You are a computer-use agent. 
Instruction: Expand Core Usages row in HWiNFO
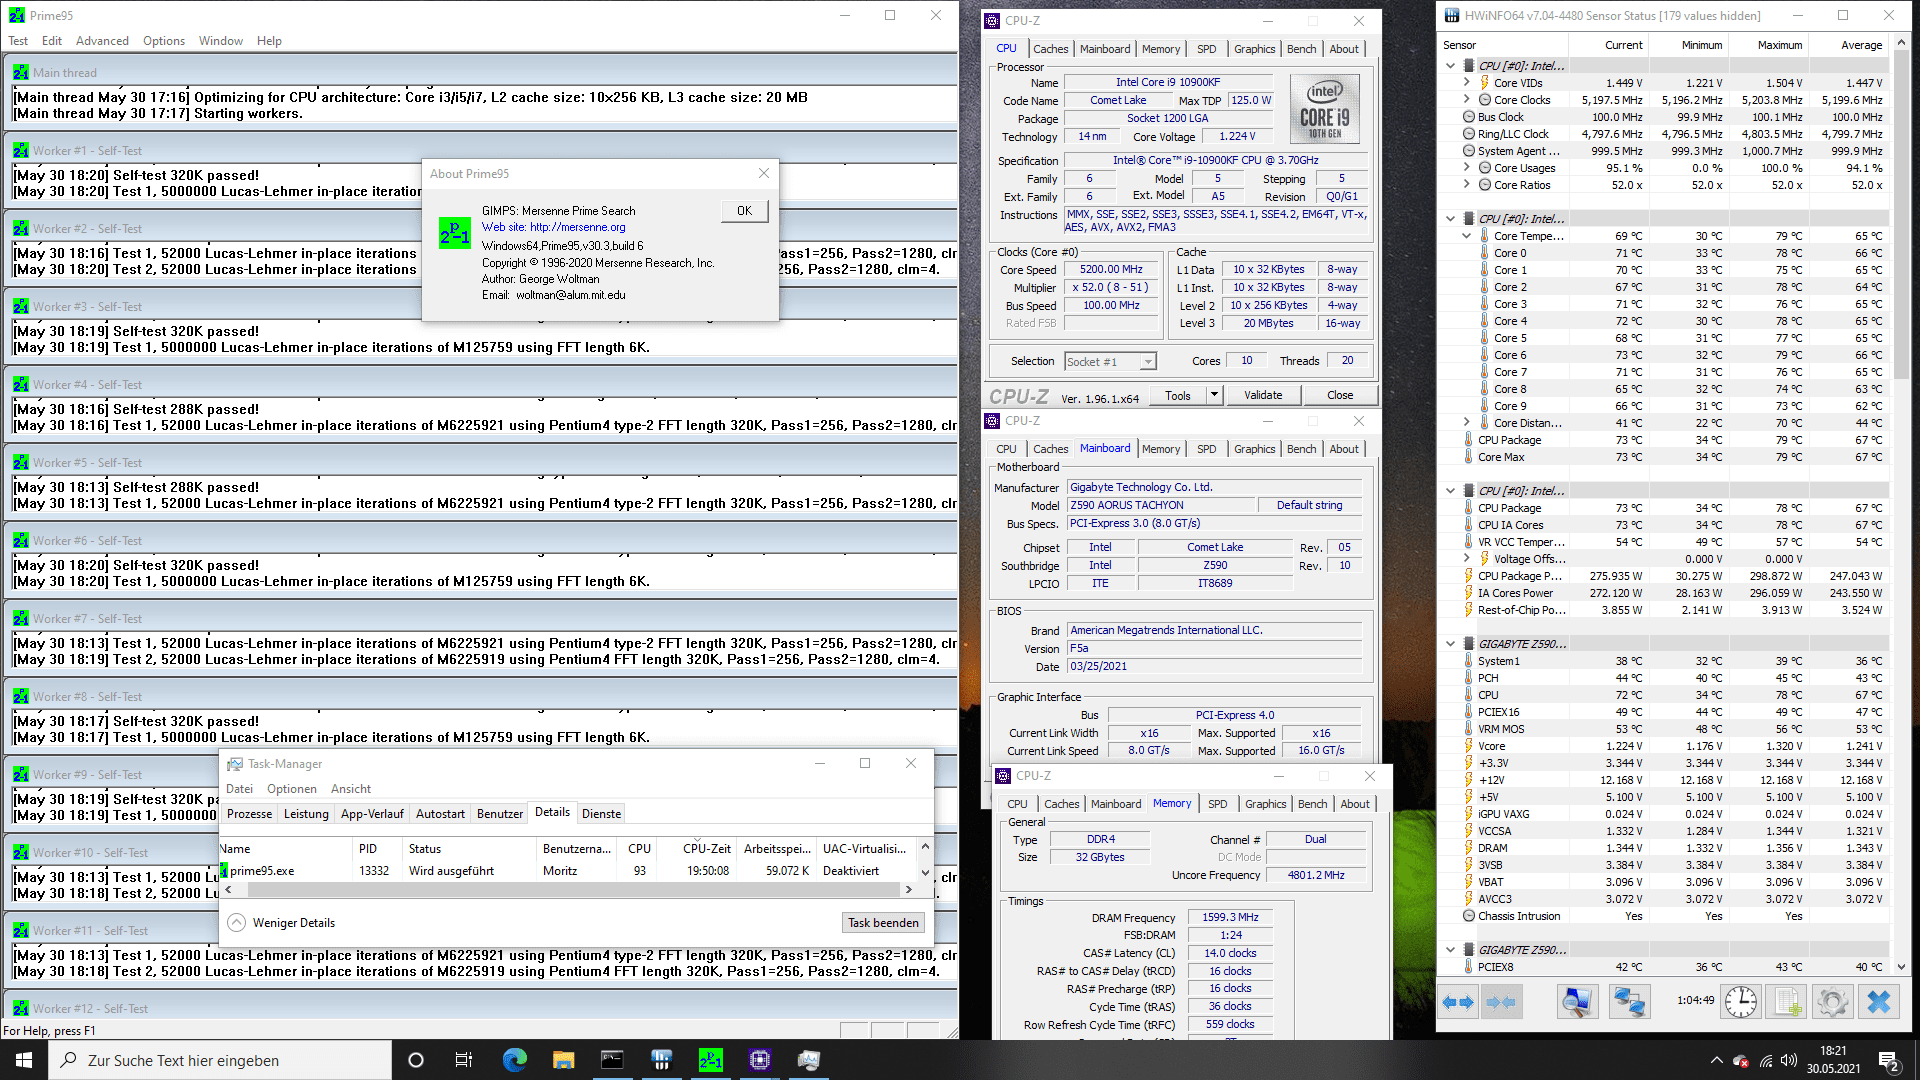click(x=1467, y=168)
